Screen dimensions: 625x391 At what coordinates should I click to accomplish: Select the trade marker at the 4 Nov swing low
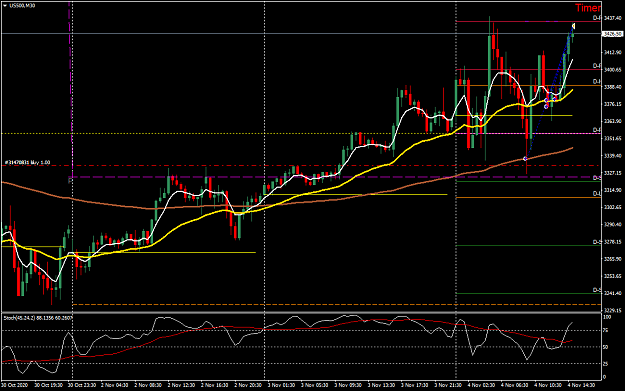(525, 159)
